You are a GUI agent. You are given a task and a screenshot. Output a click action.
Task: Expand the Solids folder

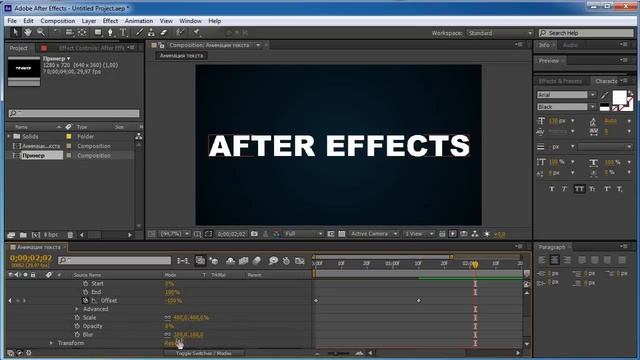[9, 136]
